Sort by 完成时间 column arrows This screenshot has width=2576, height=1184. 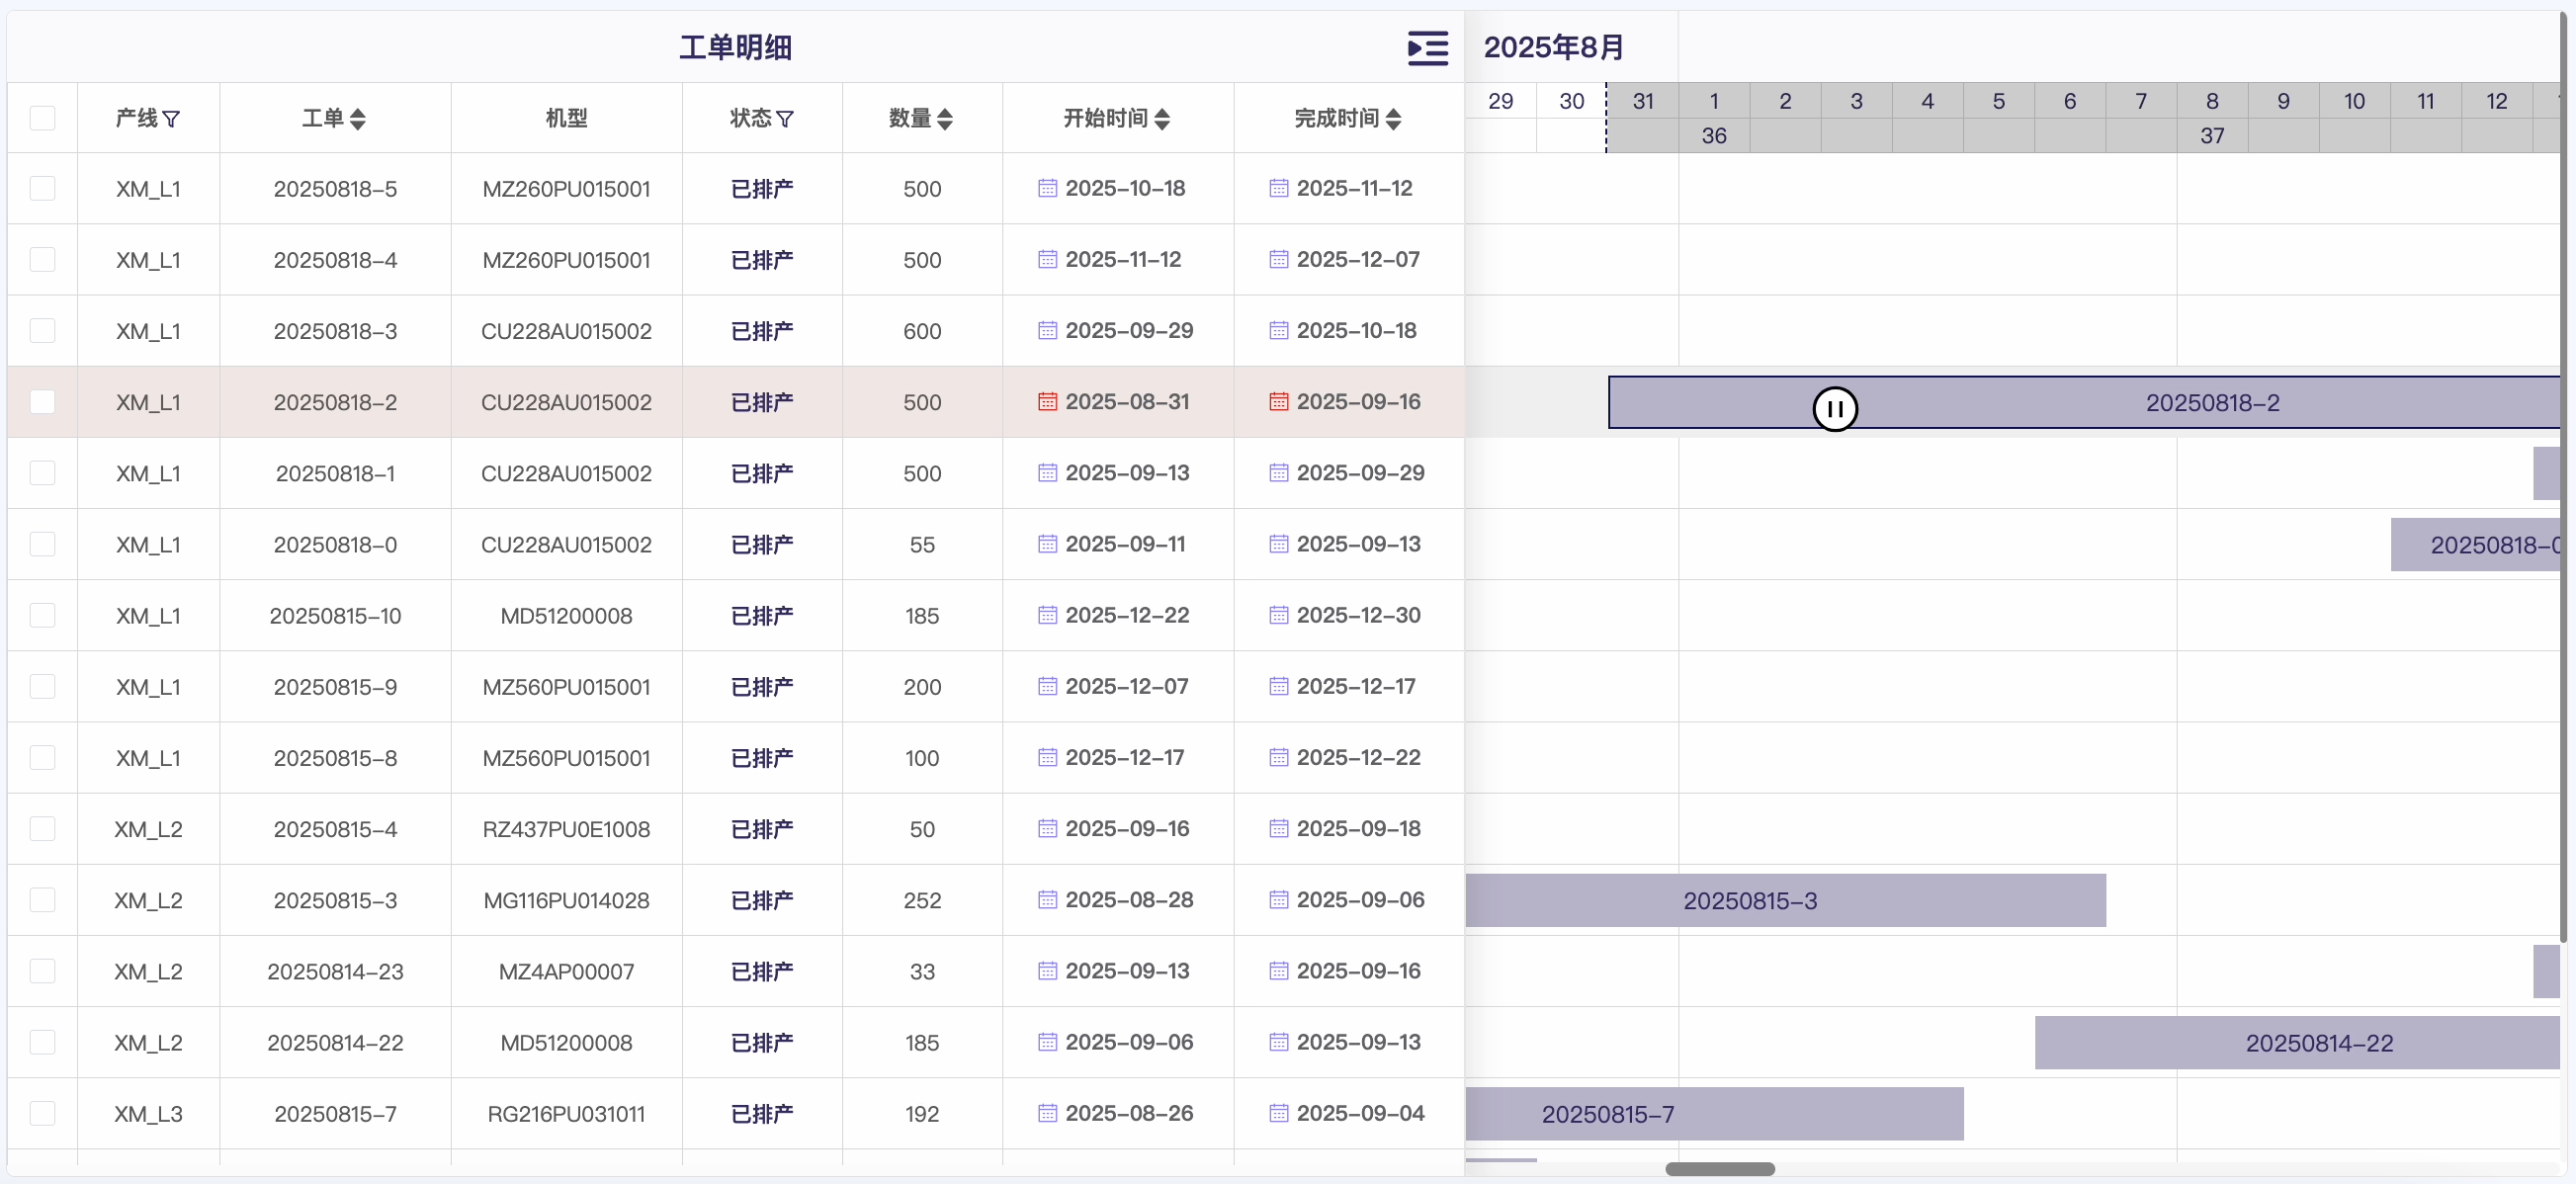(1393, 119)
